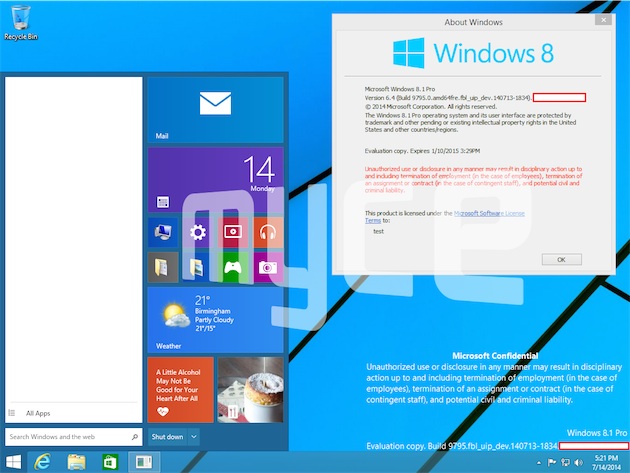Open File Explorer from taskbar

point(76,462)
